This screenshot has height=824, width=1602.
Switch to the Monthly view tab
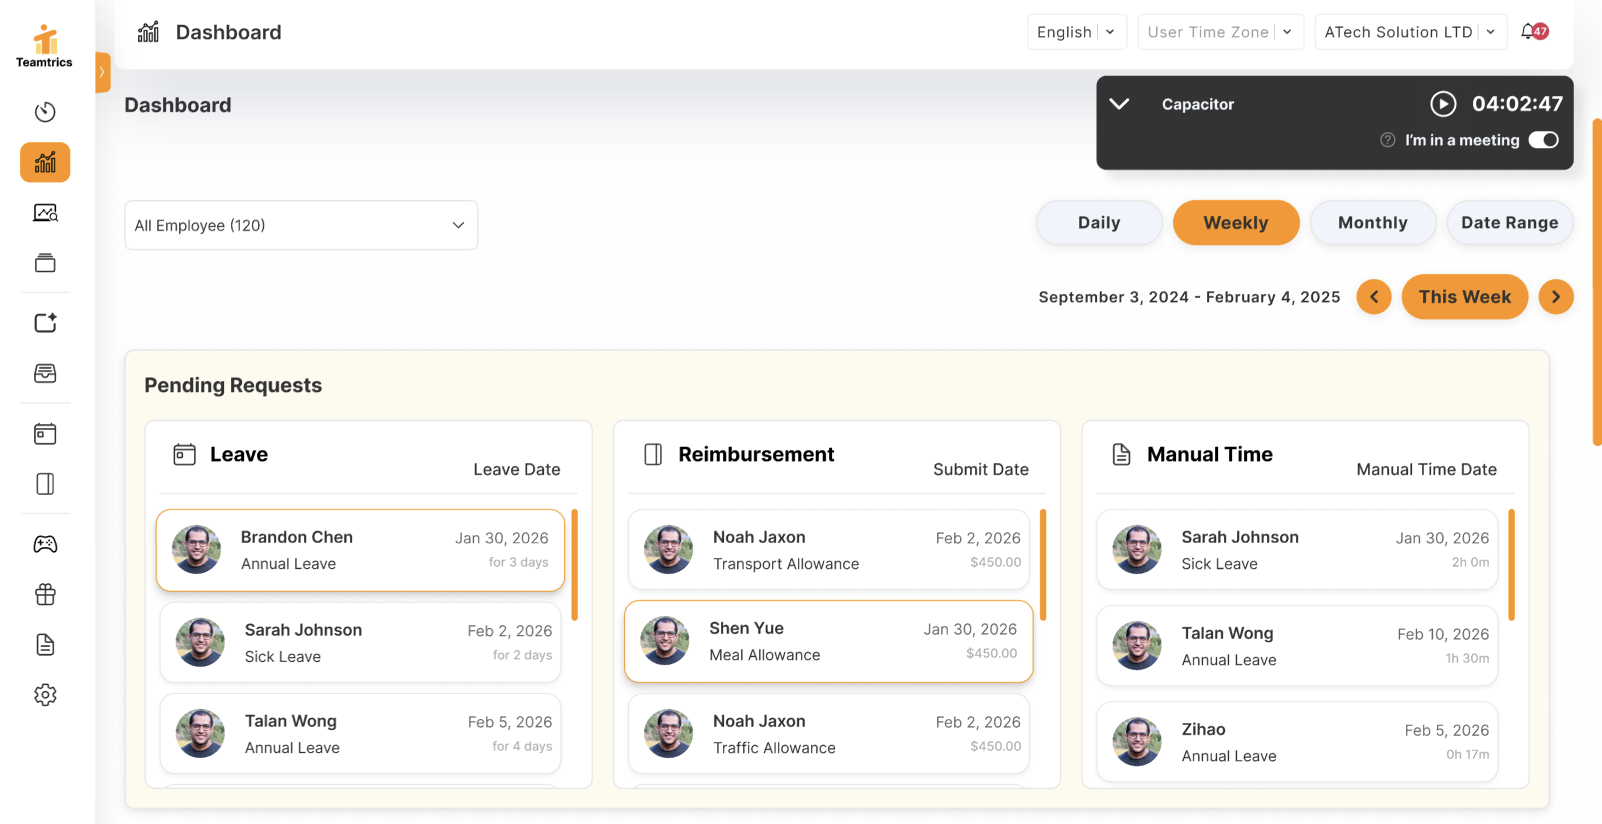click(1373, 223)
